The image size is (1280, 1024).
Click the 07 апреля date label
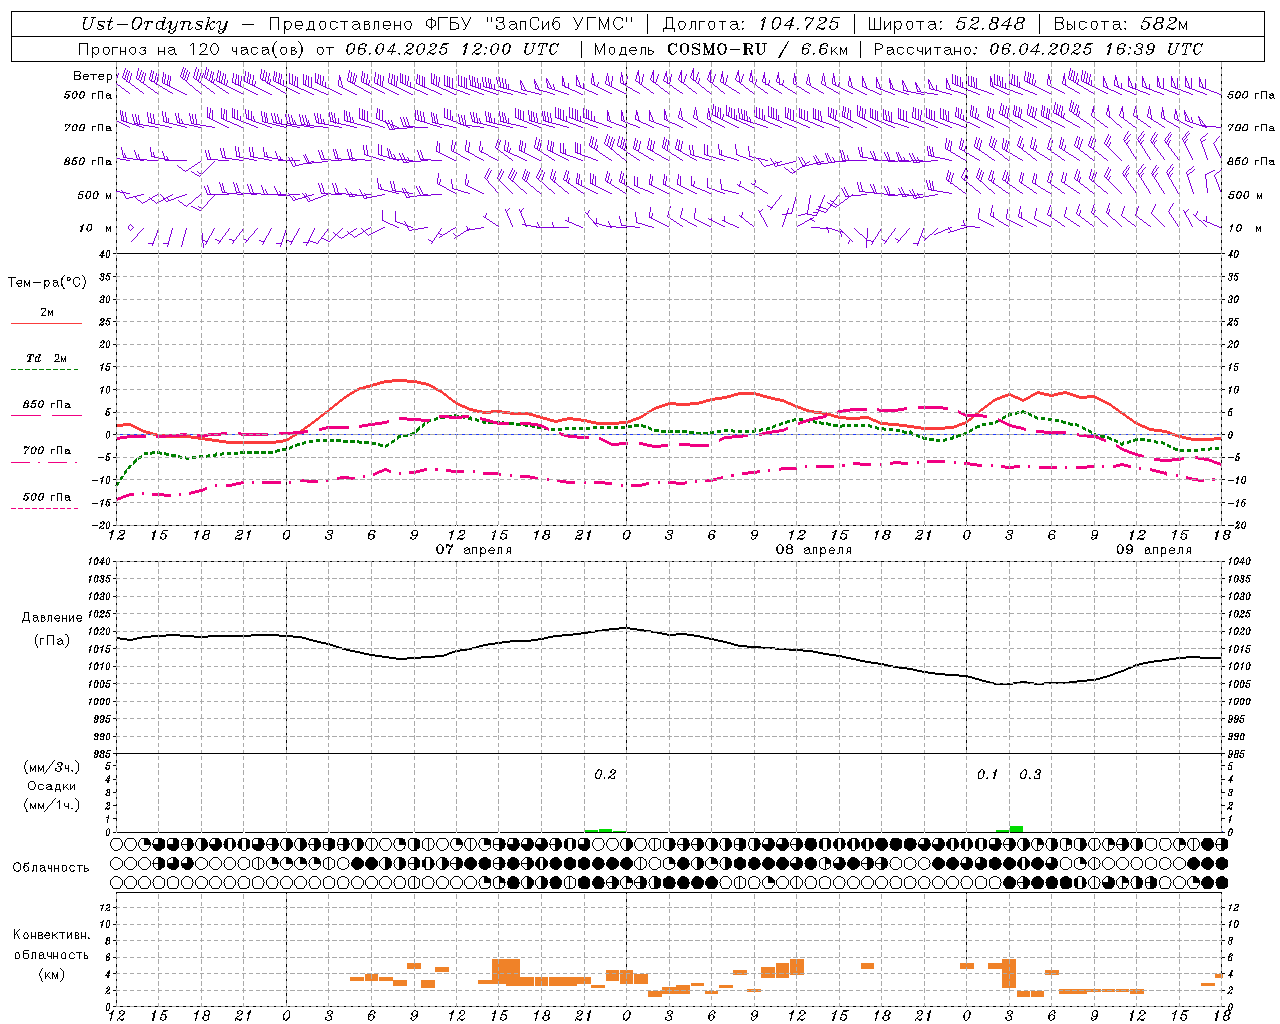click(x=474, y=550)
